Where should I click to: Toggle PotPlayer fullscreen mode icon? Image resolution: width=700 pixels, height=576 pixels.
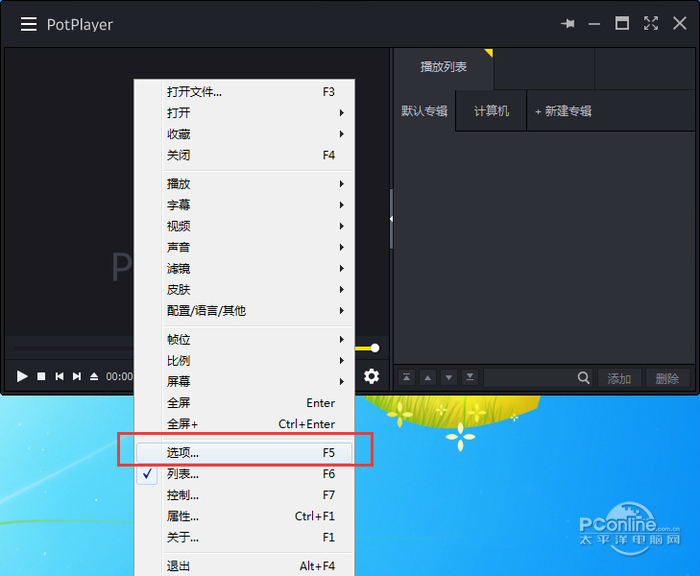pos(651,23)
